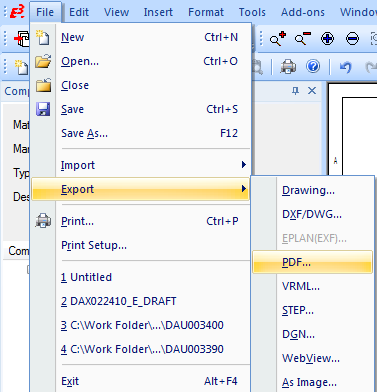Click the toolbar printer icon
377x392 pixels.
pyautogui.click(x=288, y=66)
